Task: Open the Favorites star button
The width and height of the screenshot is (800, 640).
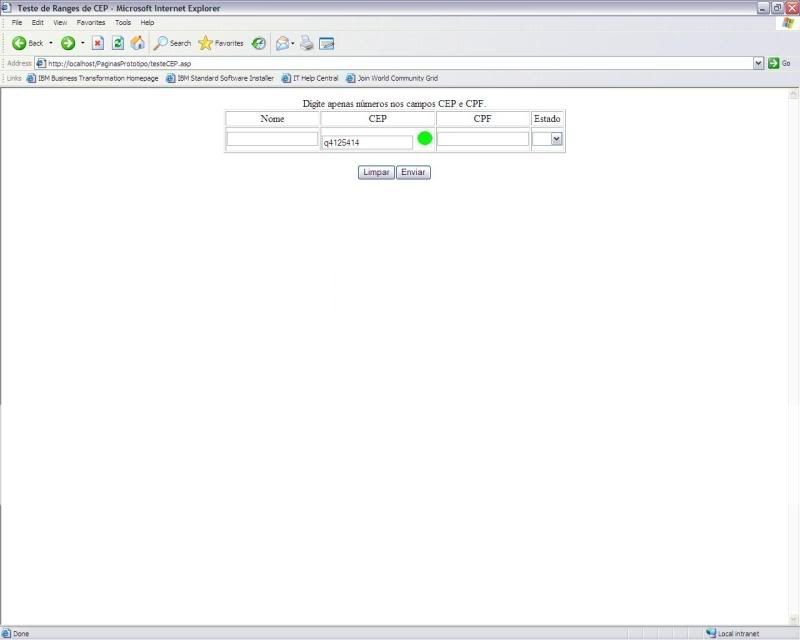Action: pos(221,43)
